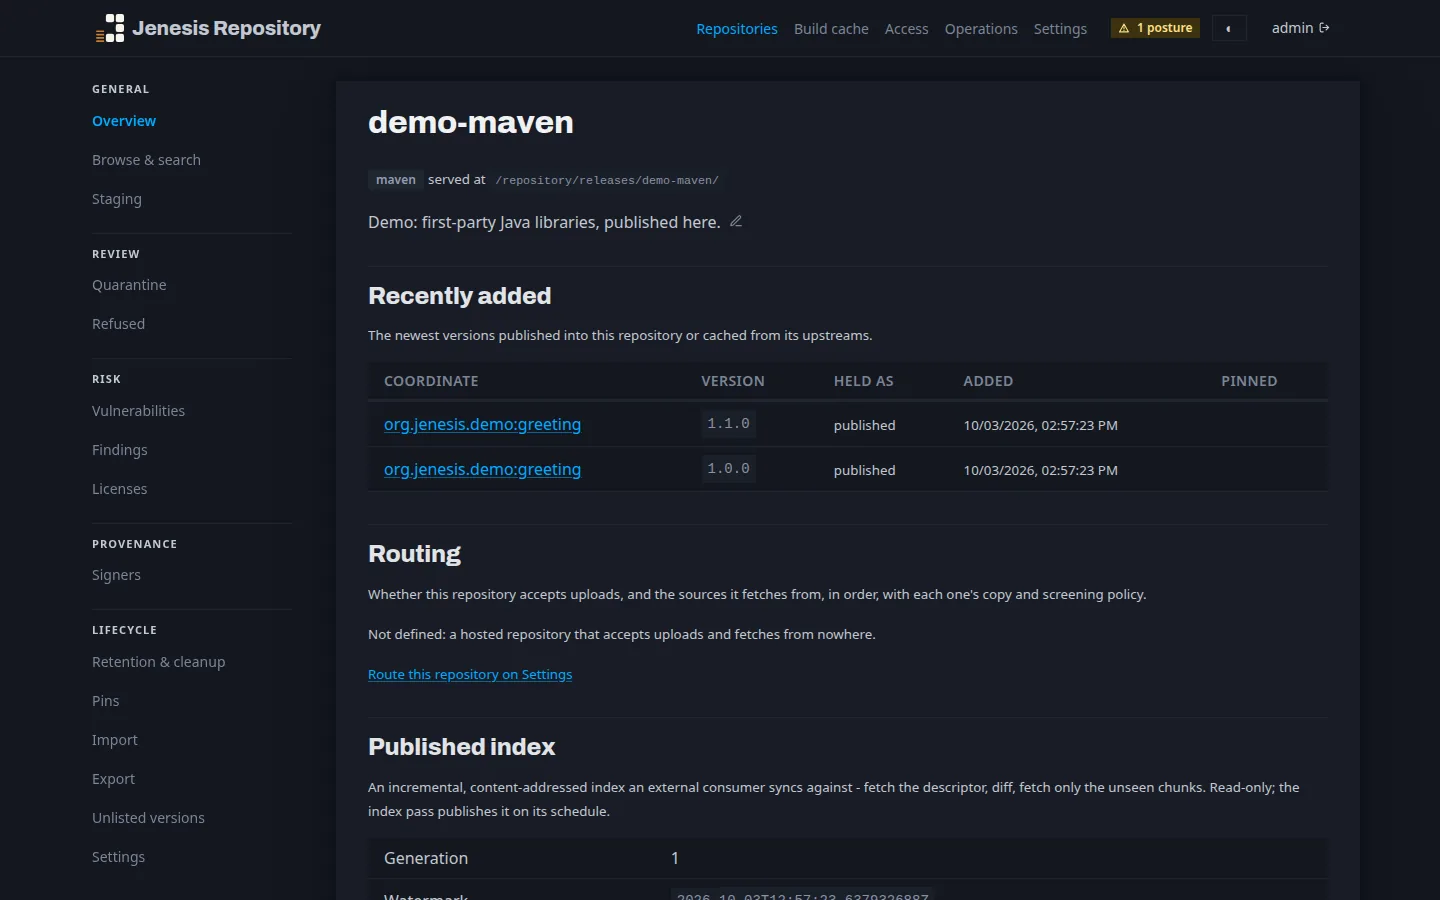
Task: Open Settings in the top navigation bar
Action: [1060, 29]
